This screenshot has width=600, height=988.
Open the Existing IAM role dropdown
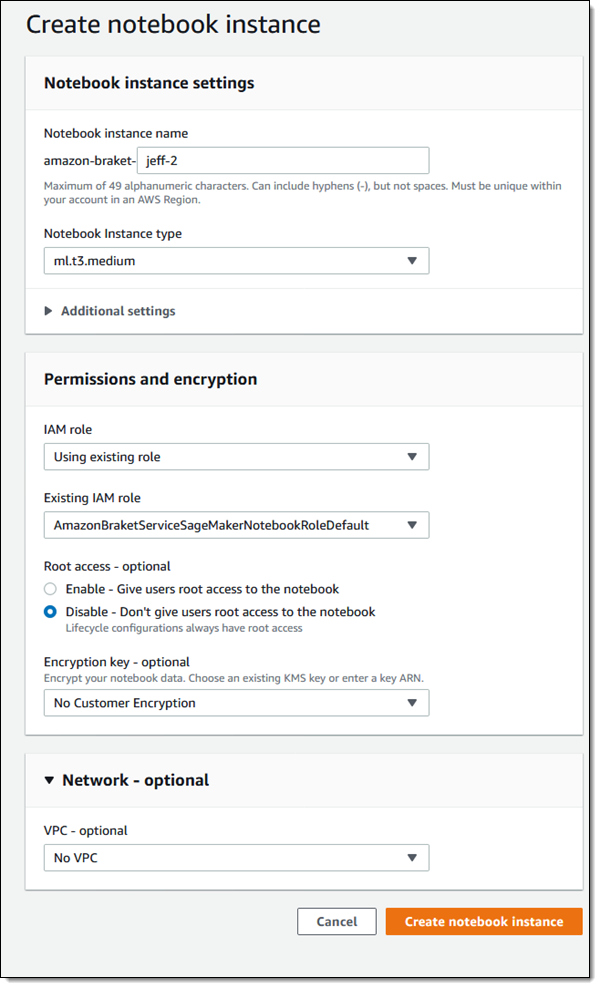click(x=236, y=525)
